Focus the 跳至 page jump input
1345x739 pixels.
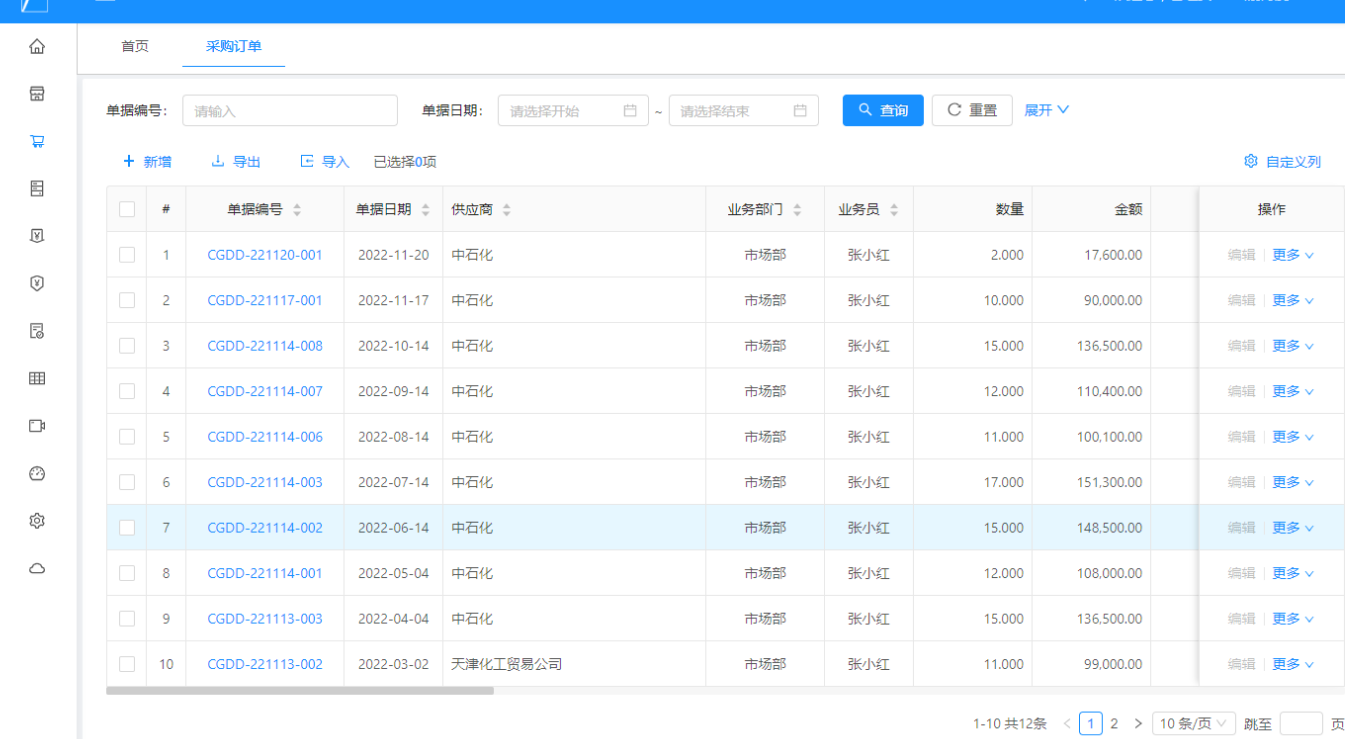1301,724
